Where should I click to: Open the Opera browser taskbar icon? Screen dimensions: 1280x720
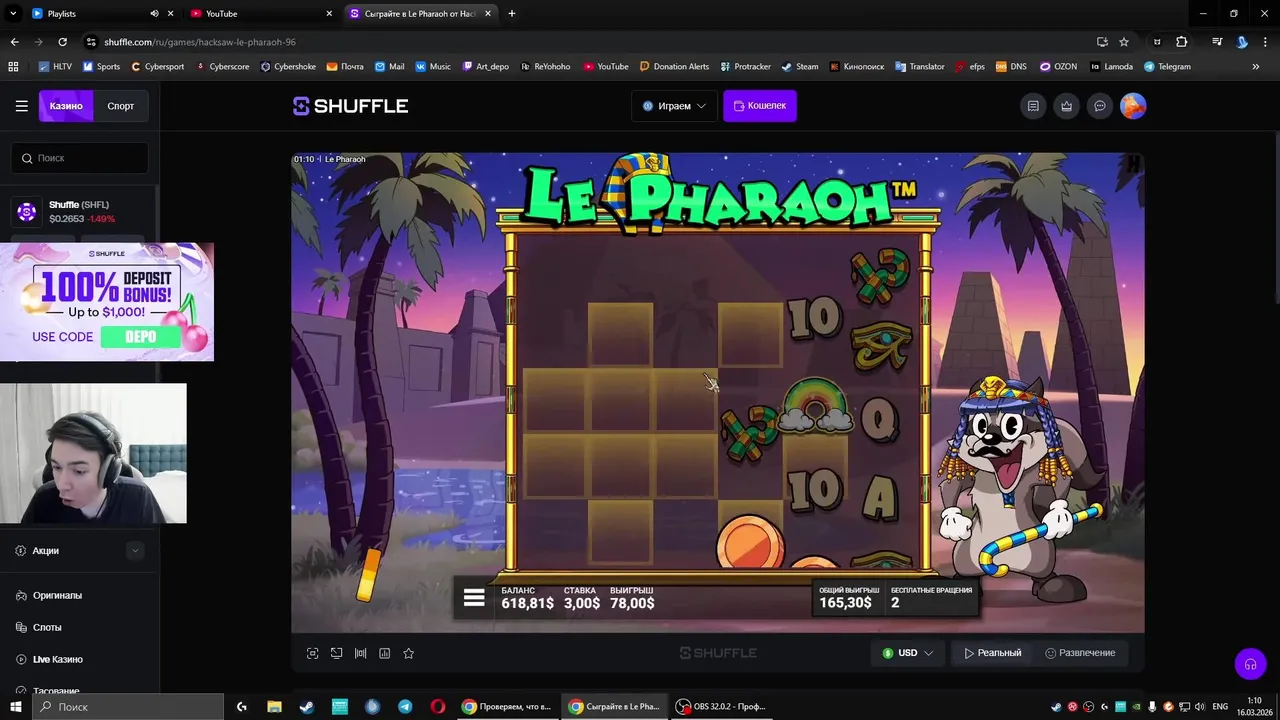pos(438,706)
